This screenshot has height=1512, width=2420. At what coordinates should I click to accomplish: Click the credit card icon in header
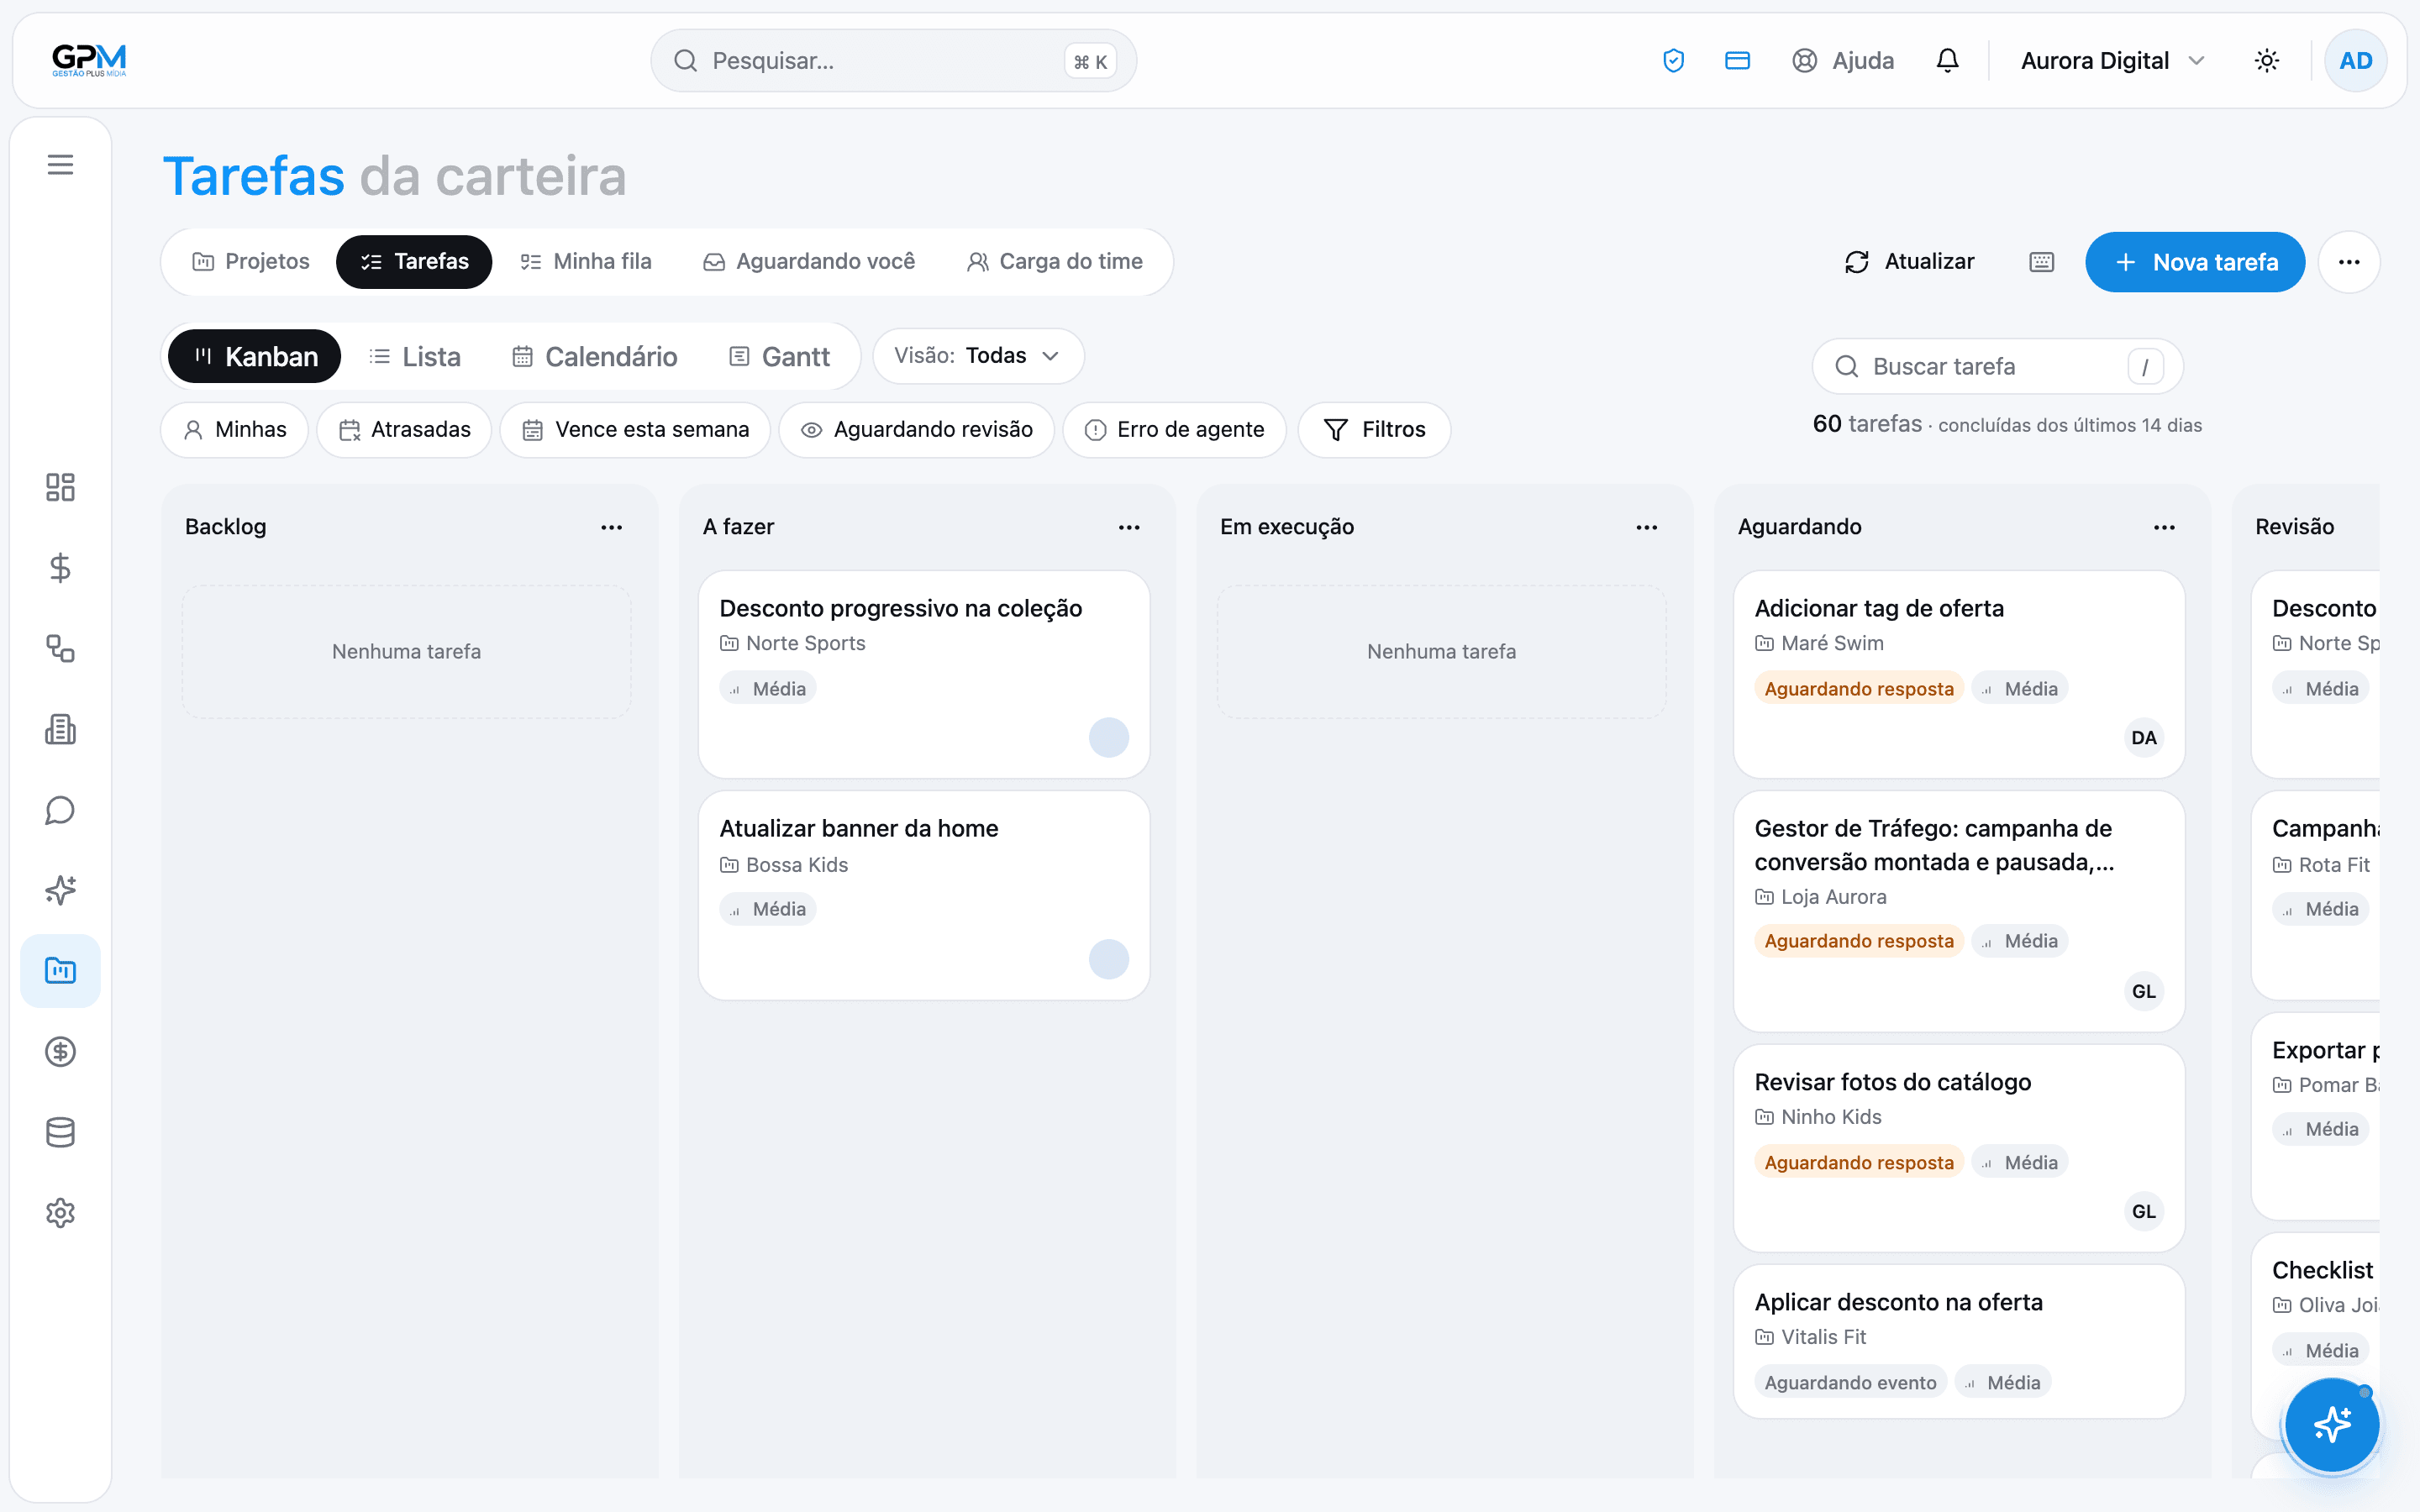tap(1738, 61)
